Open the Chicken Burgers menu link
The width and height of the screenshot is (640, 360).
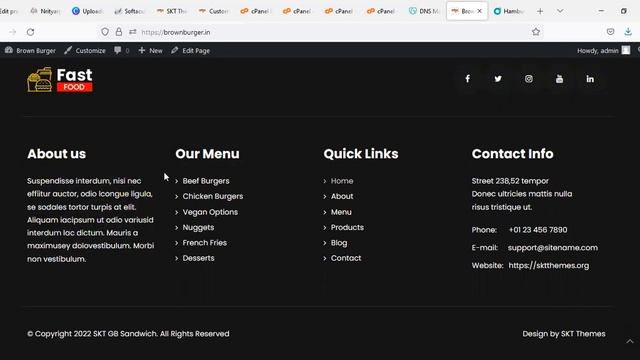[x=213, y=196]
